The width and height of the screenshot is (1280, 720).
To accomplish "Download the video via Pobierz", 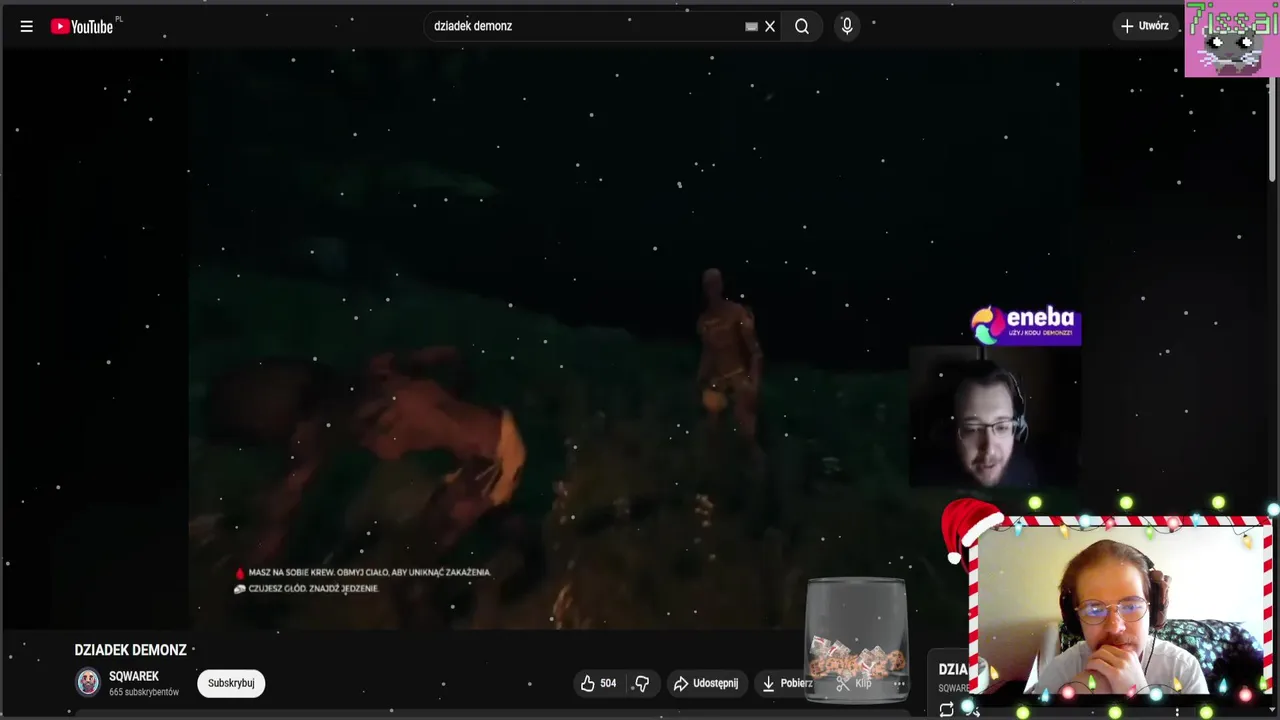I will (x=787, y=683).
